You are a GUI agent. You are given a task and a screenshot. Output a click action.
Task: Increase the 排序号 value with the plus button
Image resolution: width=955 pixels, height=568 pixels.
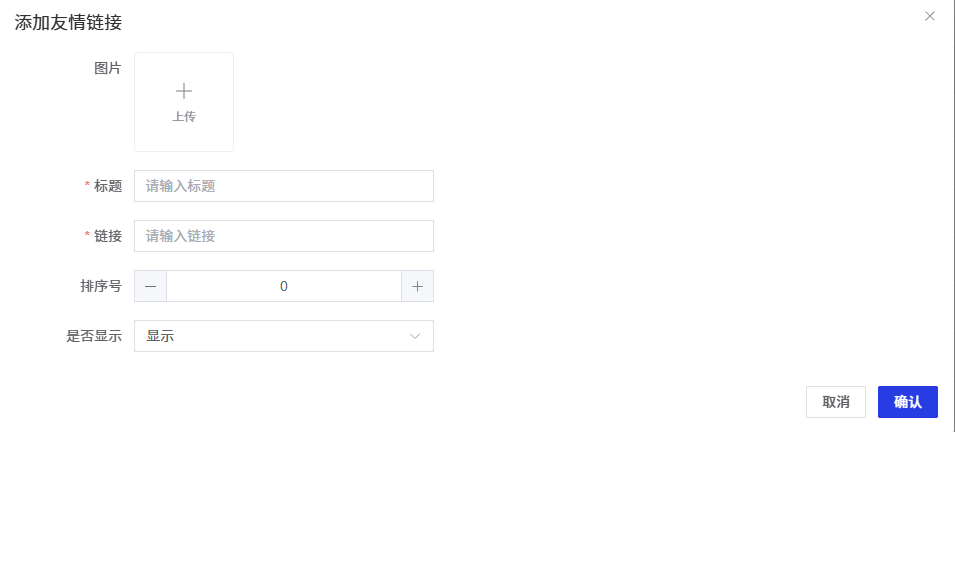[417, 286]
